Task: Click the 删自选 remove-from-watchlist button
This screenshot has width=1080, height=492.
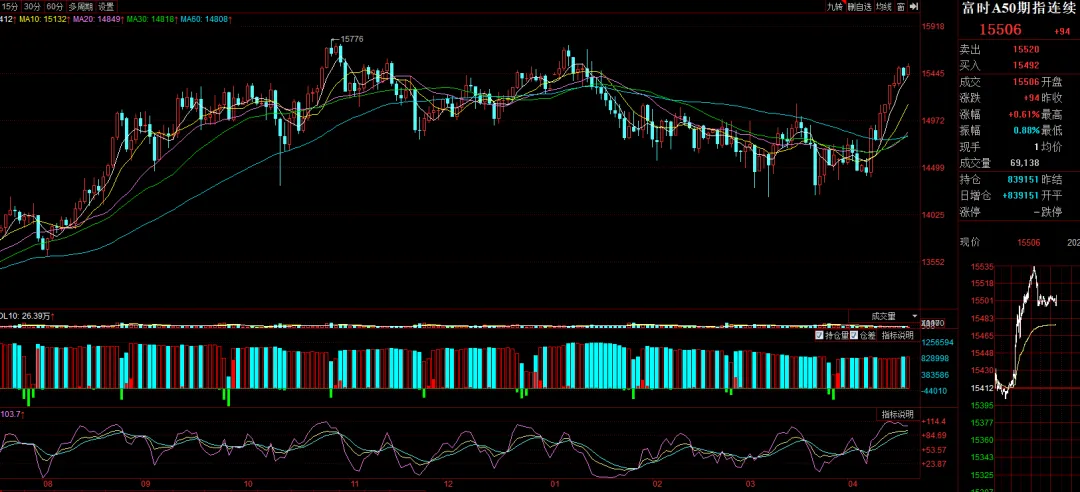Action: click(860, 6)
